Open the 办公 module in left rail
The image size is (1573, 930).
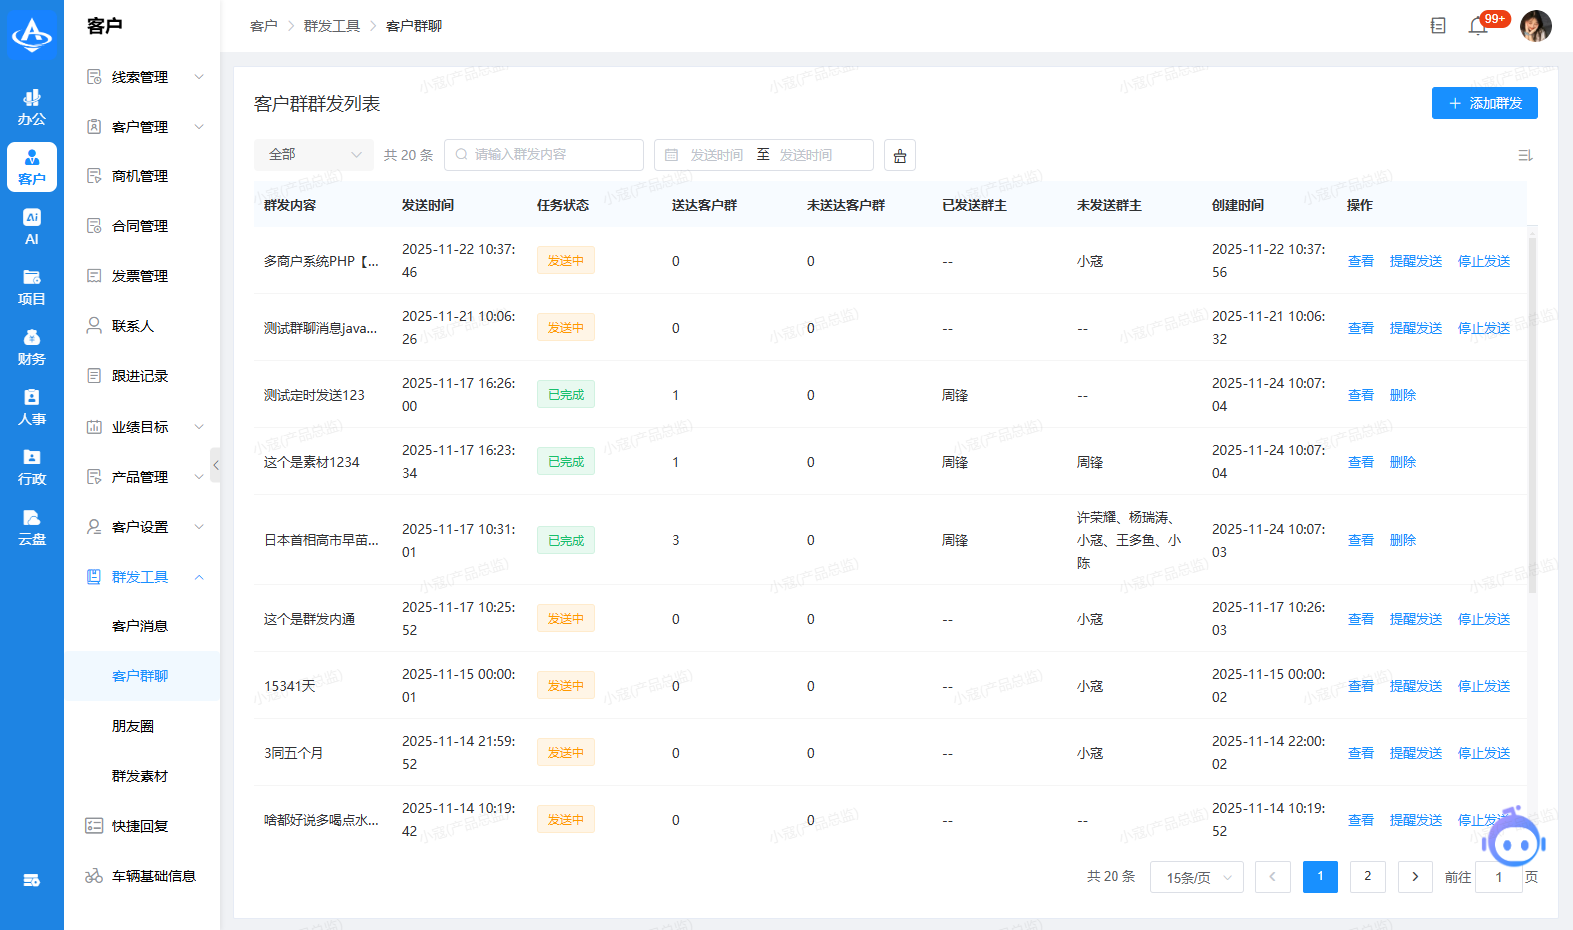pos(32,107)
